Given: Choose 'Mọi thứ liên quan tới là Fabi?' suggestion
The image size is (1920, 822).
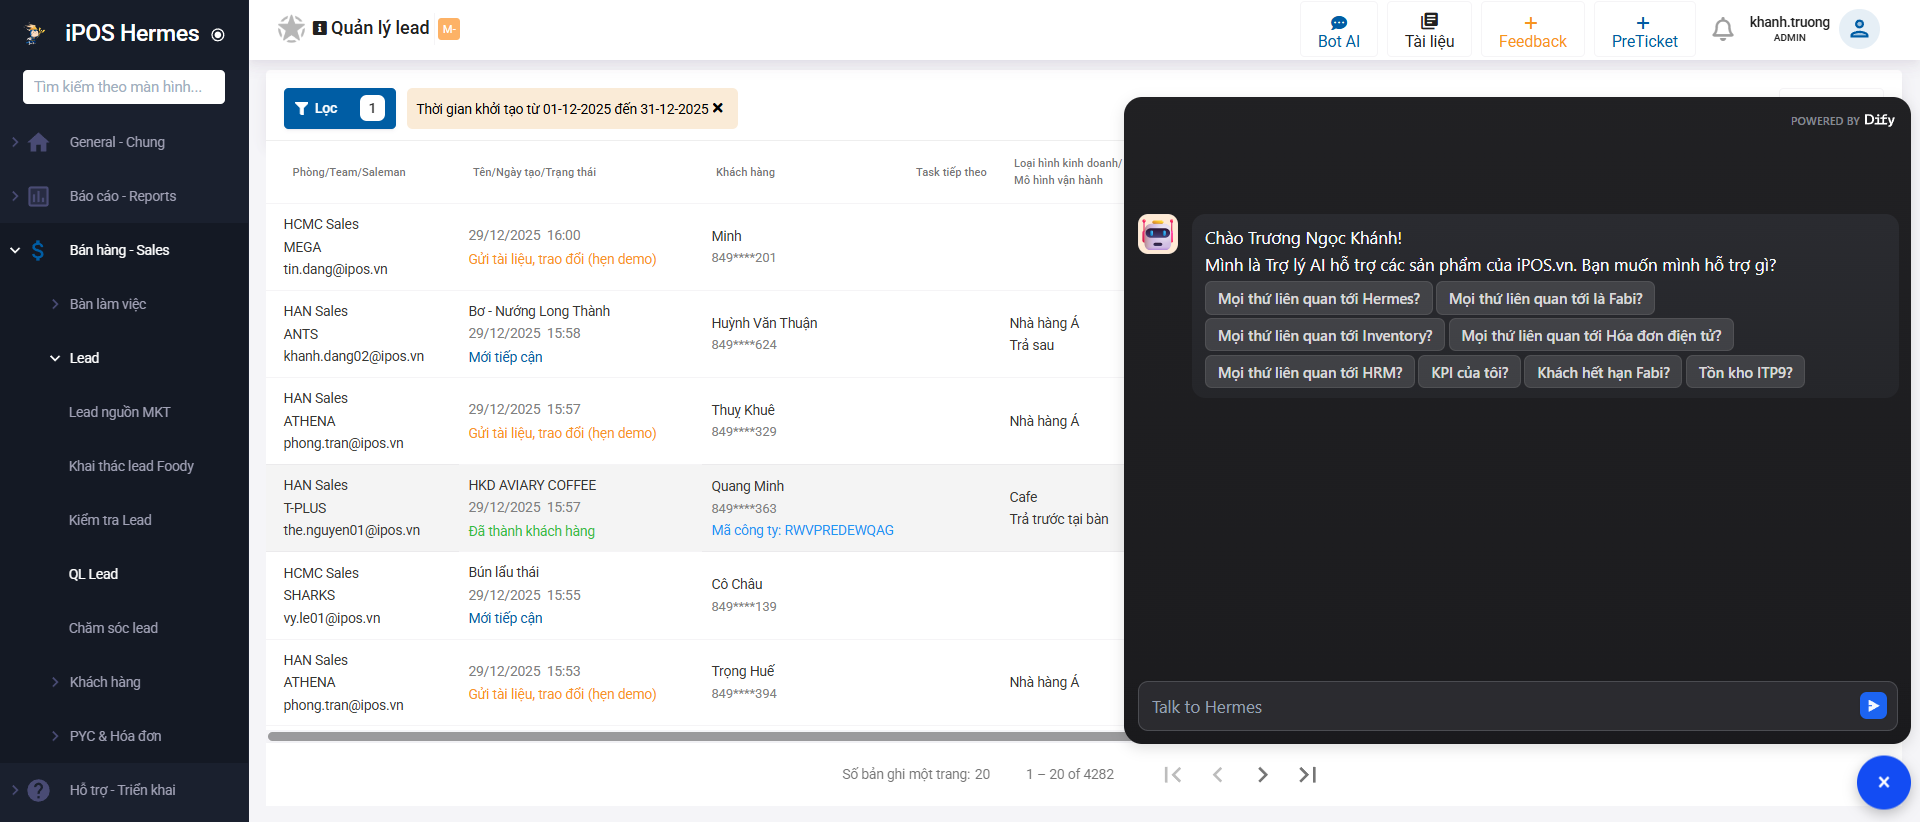Looking at the screenshot, I should [x=1545, y=299].
